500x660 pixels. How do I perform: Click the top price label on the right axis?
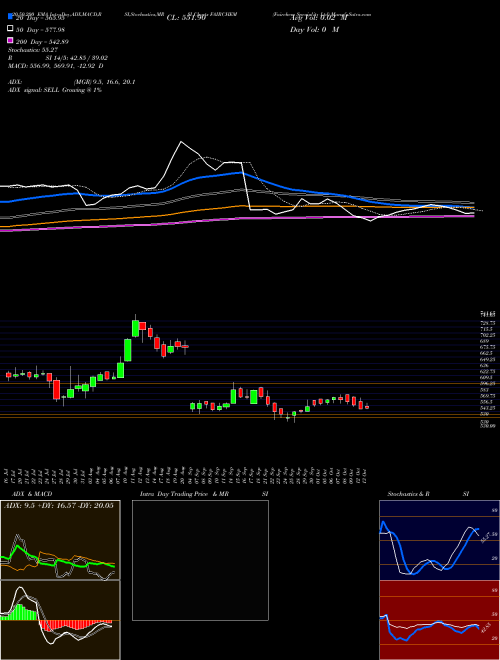click(x=489, y=314)
